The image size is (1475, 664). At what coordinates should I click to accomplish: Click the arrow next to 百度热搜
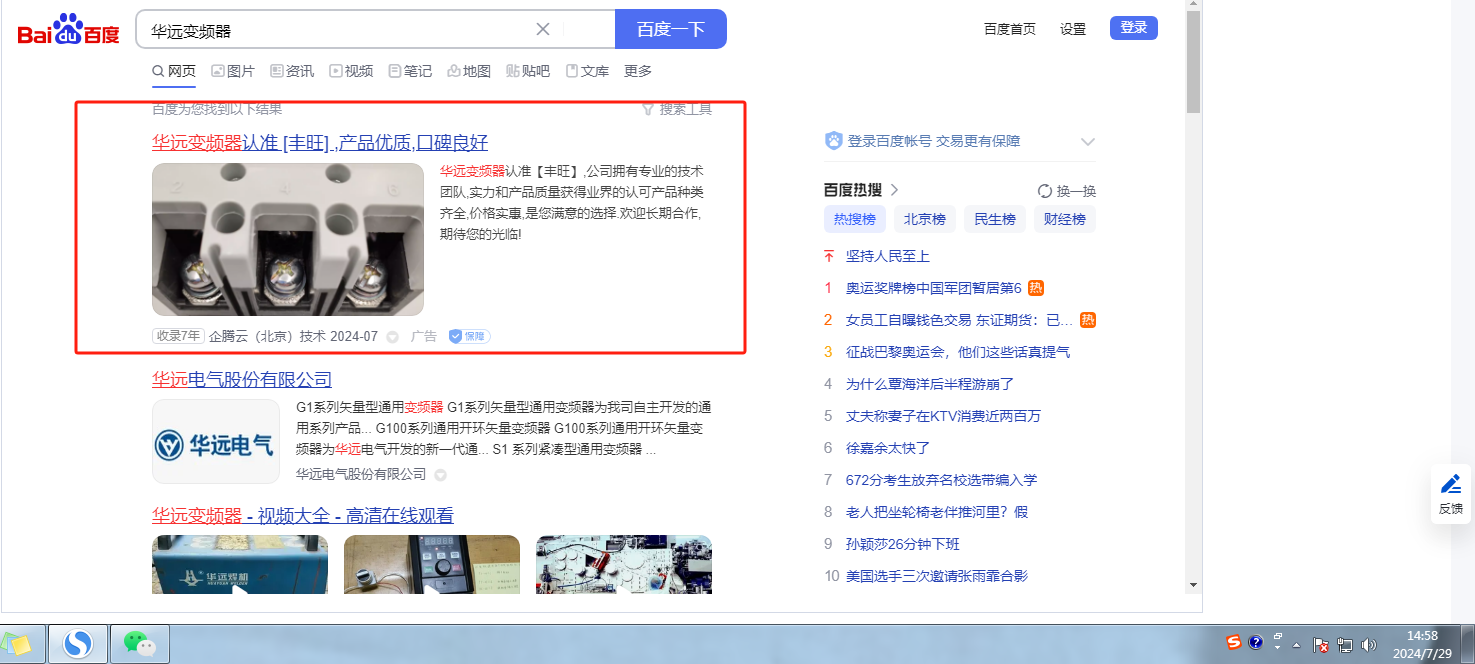tap(894, 190)
